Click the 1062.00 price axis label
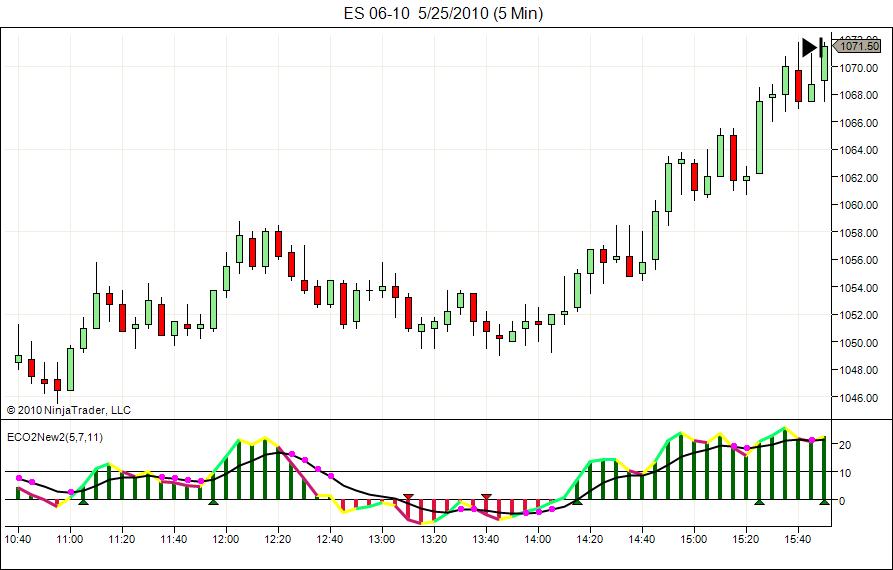 coord(859,178)
